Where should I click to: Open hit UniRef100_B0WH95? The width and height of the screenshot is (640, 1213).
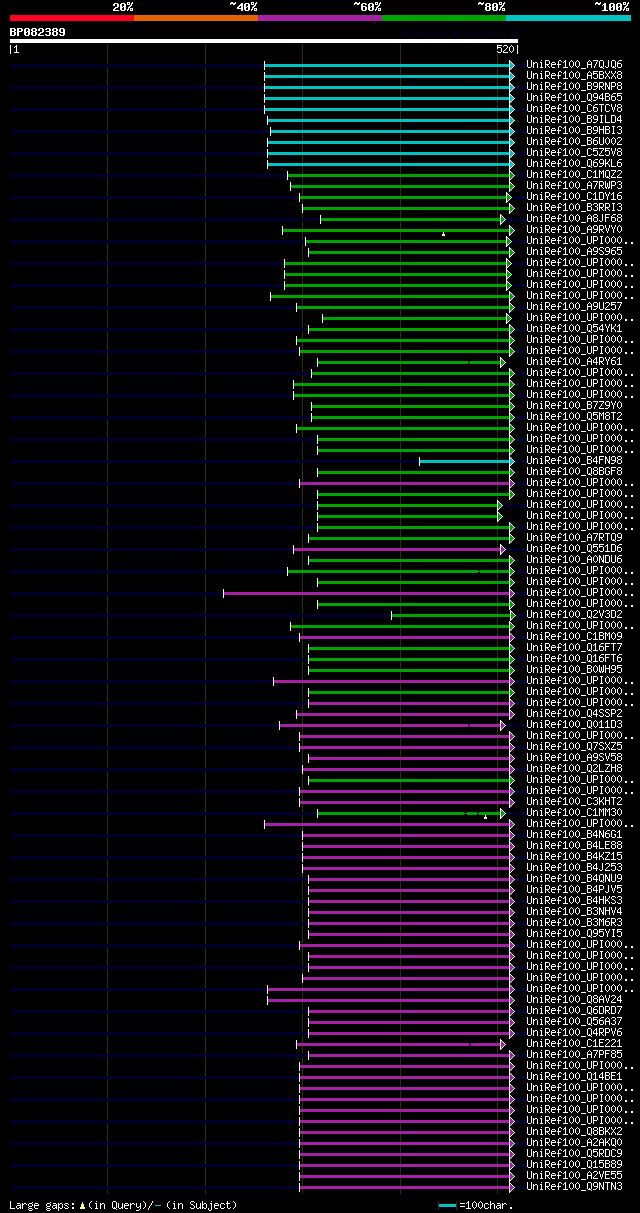click(574, 669)
